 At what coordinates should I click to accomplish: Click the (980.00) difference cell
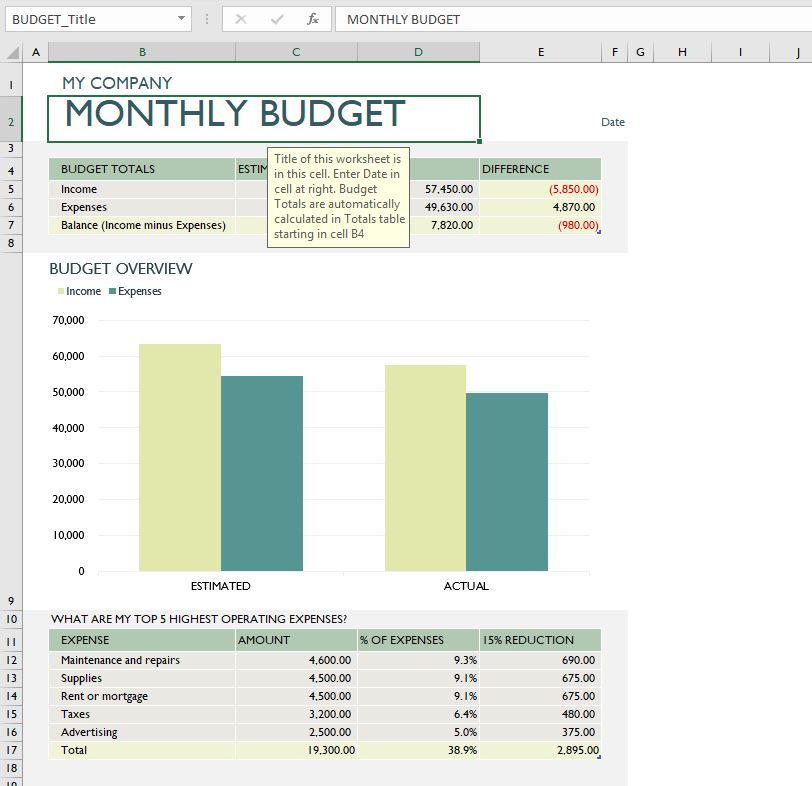tap(540, 225)
